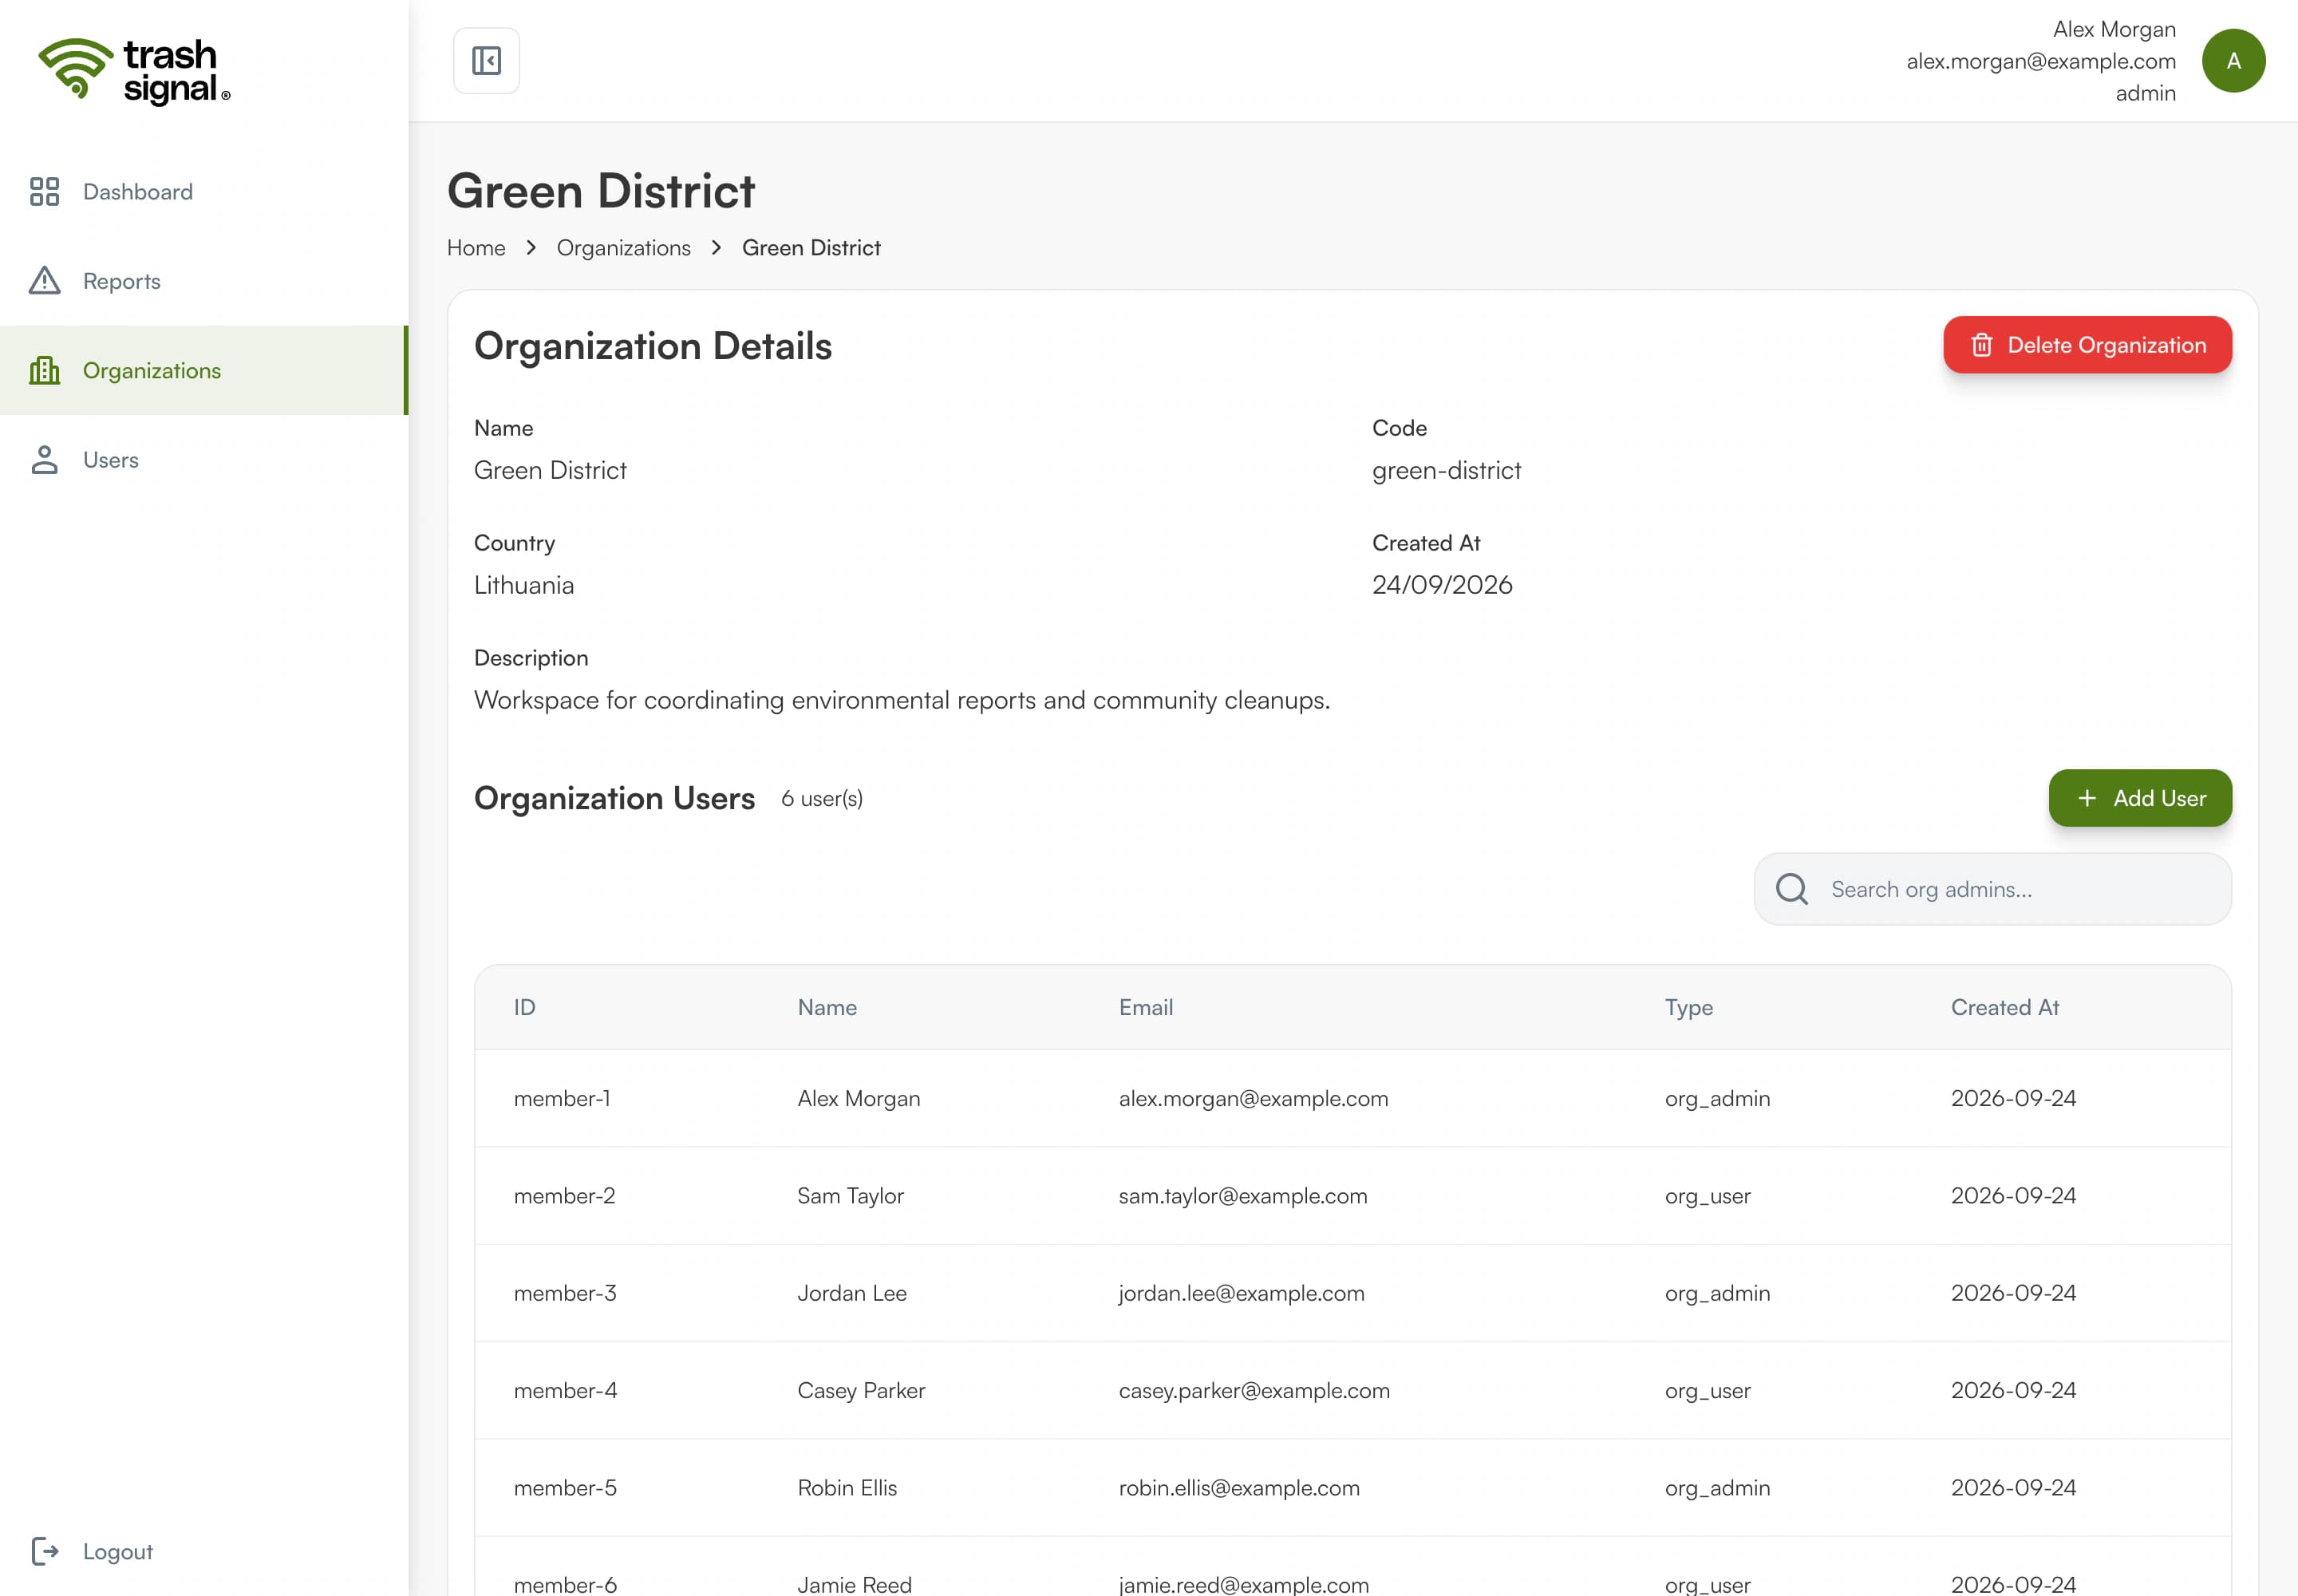Image resolution: width=2298 pixels, height=1596 pixels.
Task: Click the Organizations building icon
Action: click(x=44, y=370)
